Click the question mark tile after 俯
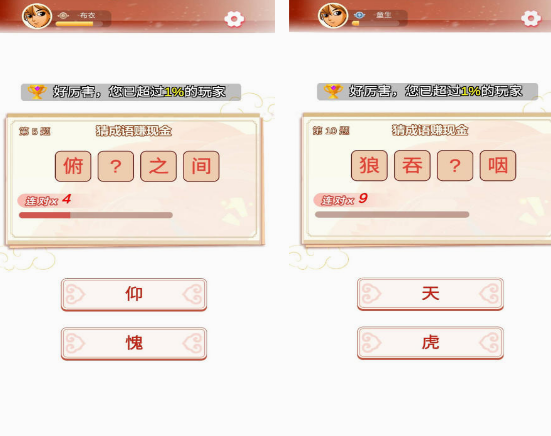This screenshot has width=551, height=436. point(116,166)
